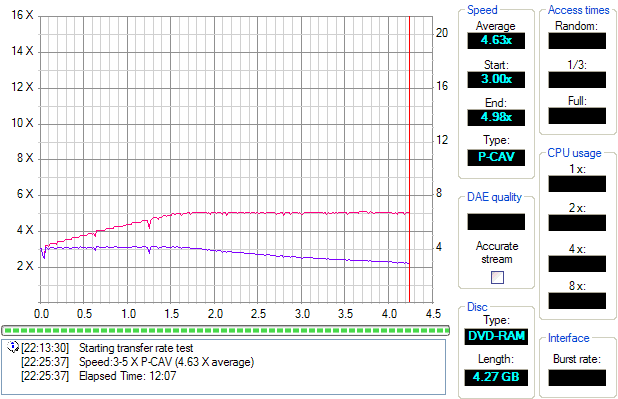Click the info icon beside the log

[x=13, y=347]
